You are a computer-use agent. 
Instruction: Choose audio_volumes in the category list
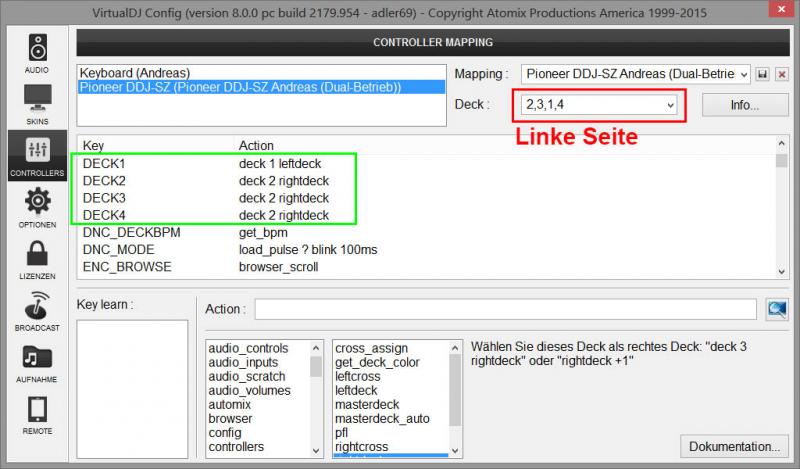[x=249, y=390]
